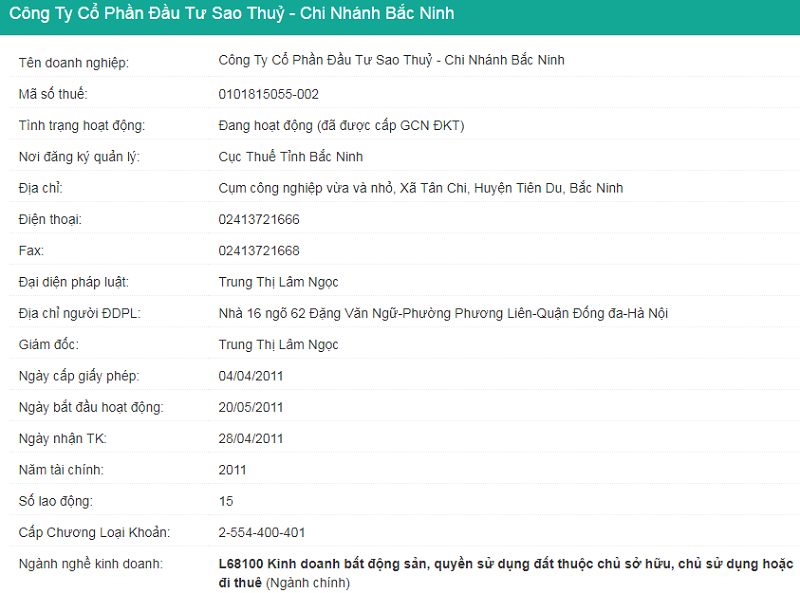Click the director name in 'Giám đốc' row

278,344
